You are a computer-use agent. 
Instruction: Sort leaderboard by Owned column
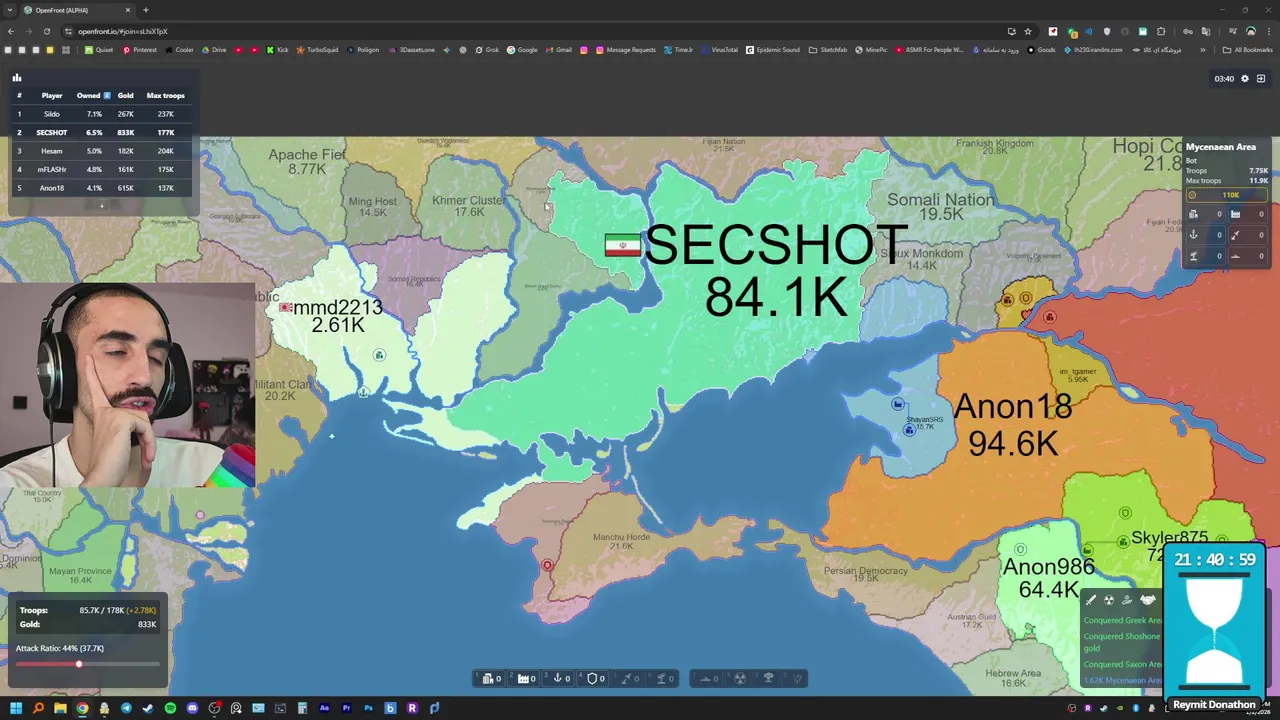[93, 95]
